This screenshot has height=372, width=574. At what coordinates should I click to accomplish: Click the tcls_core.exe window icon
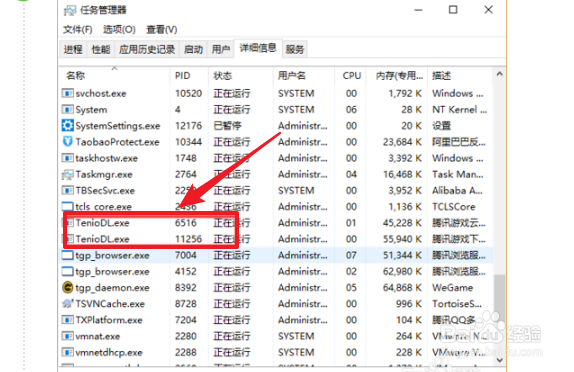pyautogui.click(x=67, y=207)
